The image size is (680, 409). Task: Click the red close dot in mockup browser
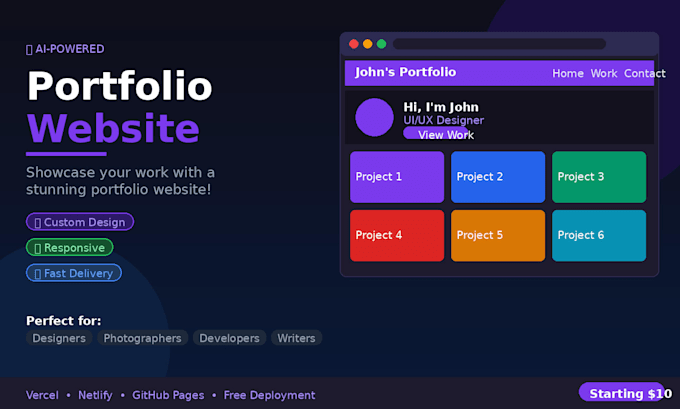[353, 44]
